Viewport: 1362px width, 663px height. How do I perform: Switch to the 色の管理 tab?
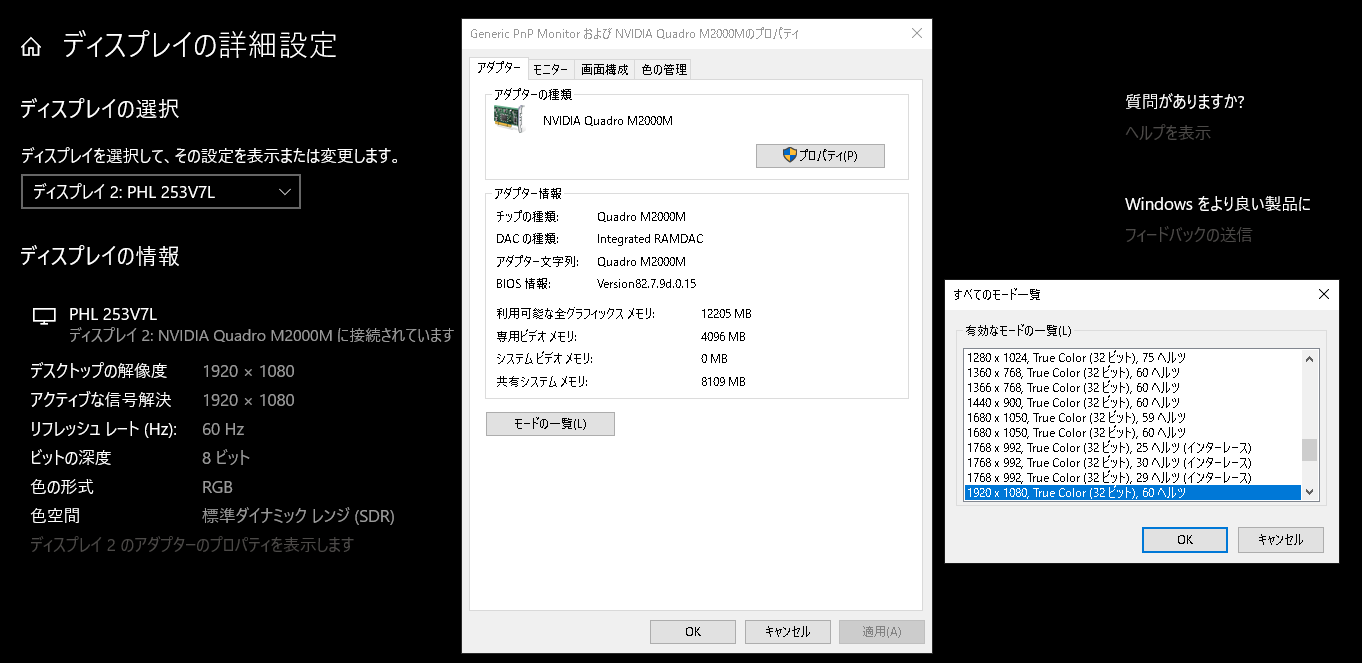pyautogui.click(x=663, y=70)
